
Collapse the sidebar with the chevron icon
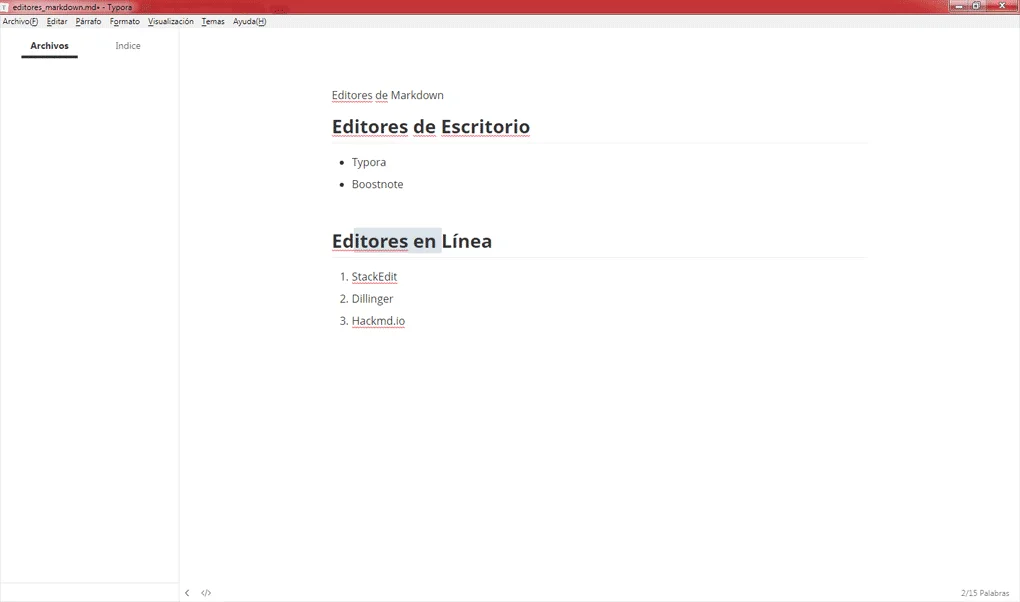(x=186, y=592)
